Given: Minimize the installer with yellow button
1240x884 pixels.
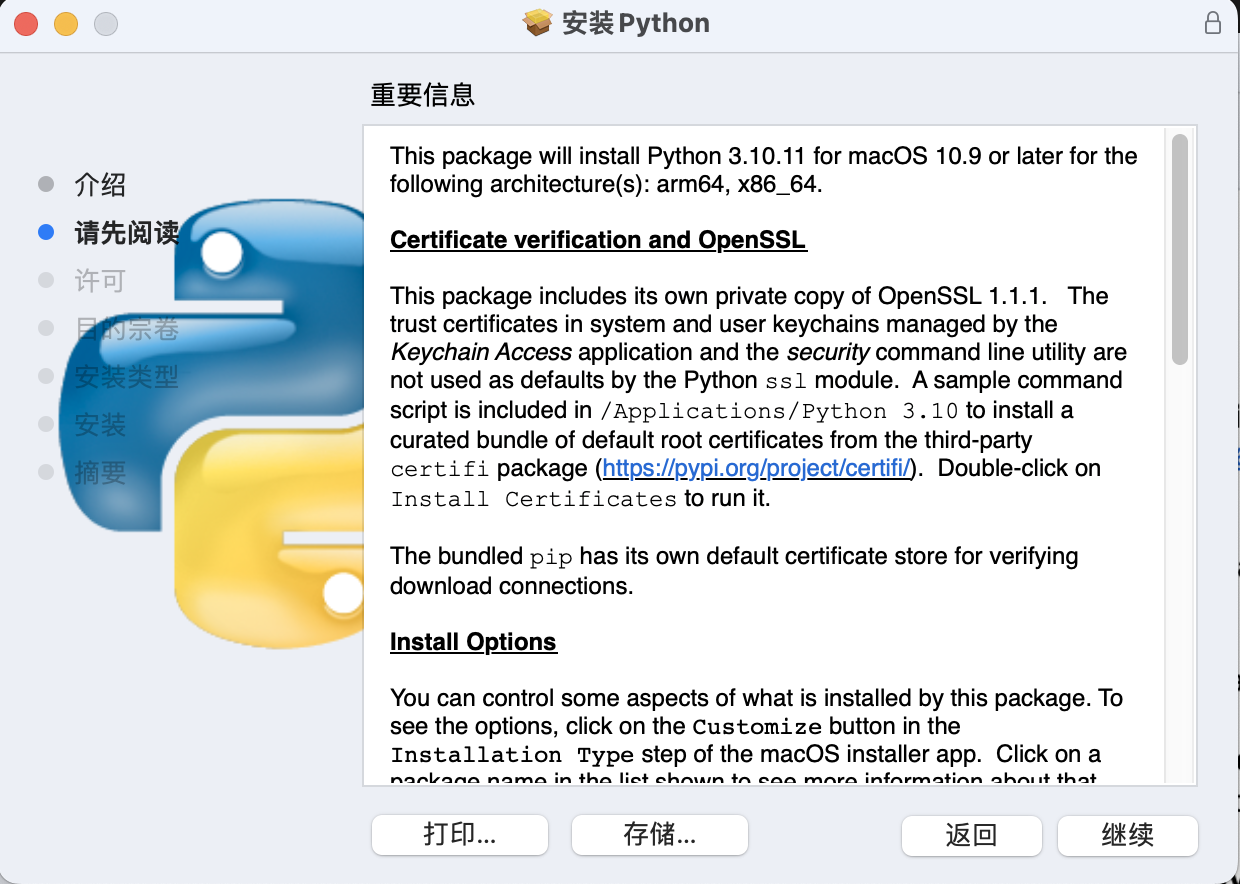Looking at the screenshot, I should [66, 24].
